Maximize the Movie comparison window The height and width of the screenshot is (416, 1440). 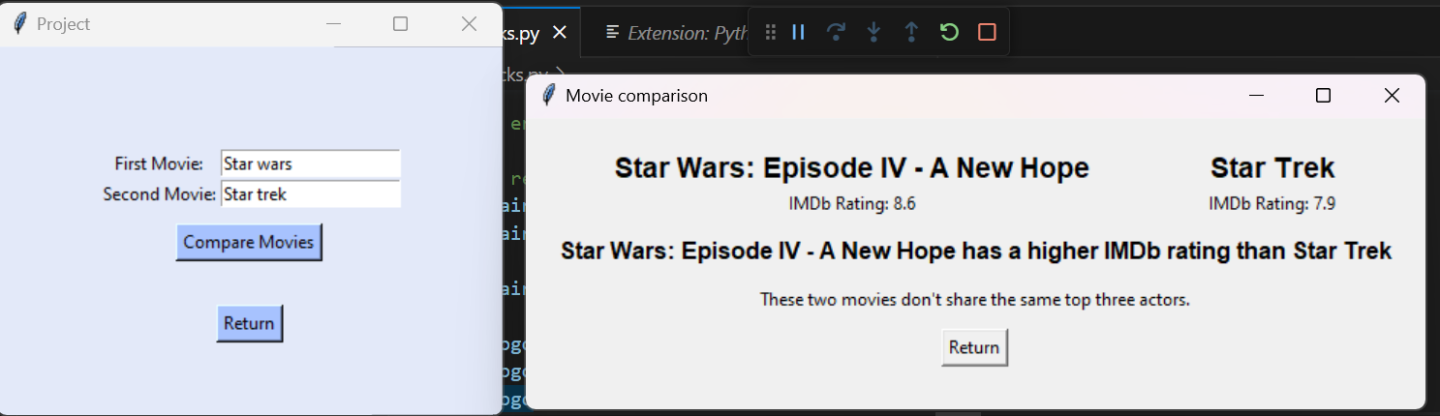click(1323, 95)
